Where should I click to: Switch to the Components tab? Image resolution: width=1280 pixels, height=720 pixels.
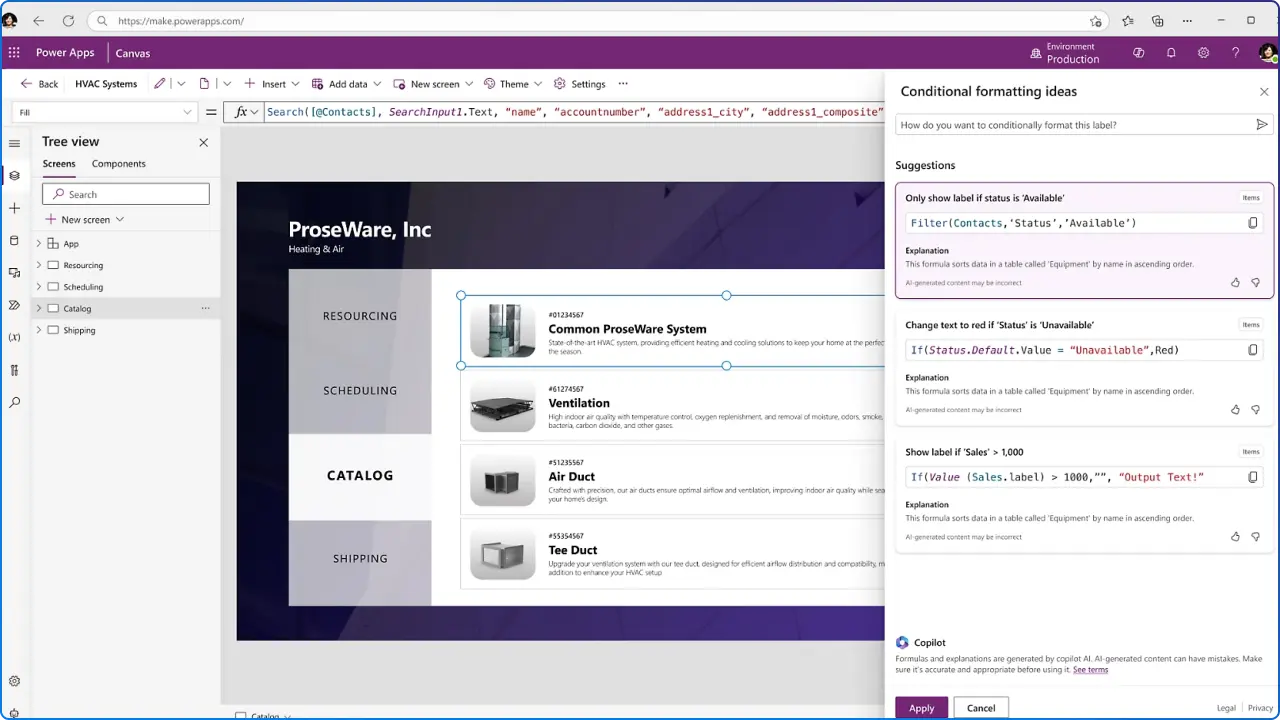(x=118, y=163)
